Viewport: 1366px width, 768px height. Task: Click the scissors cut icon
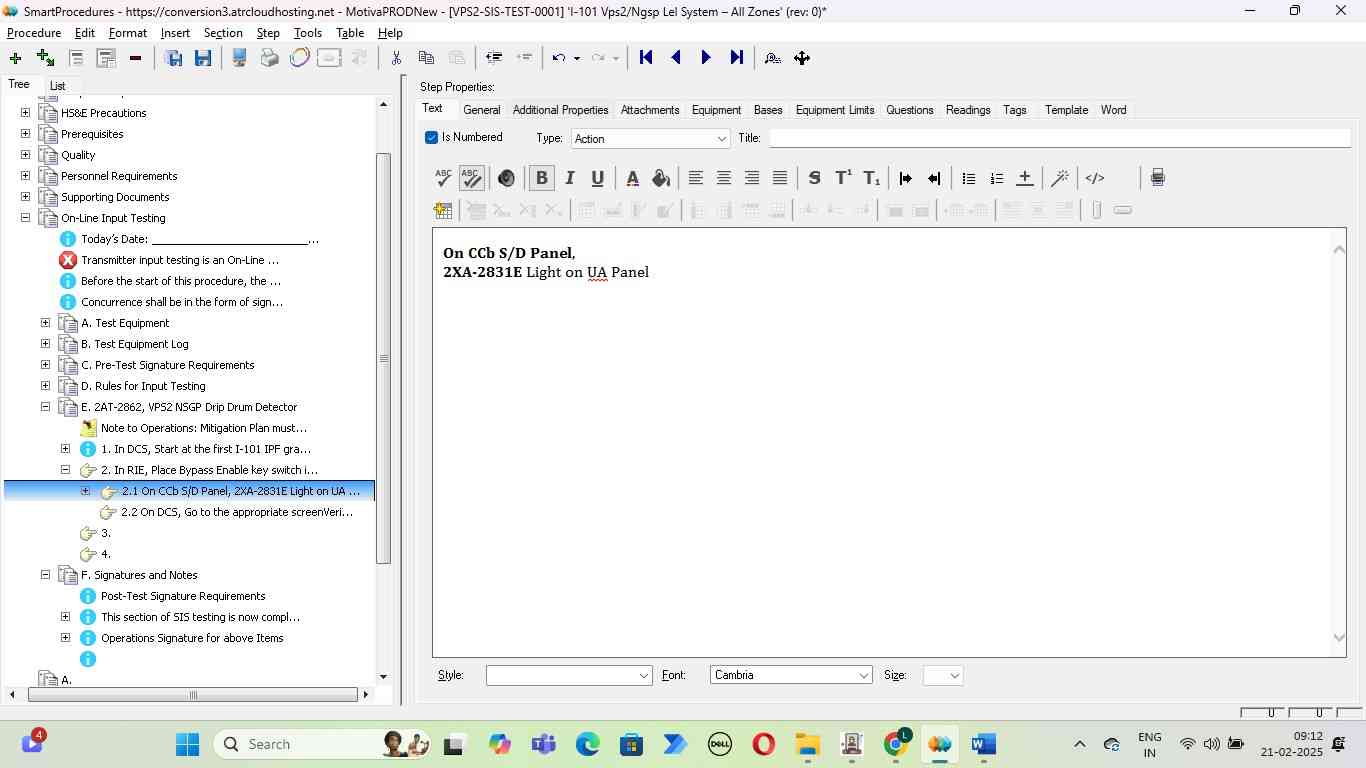tap(396, 58)
